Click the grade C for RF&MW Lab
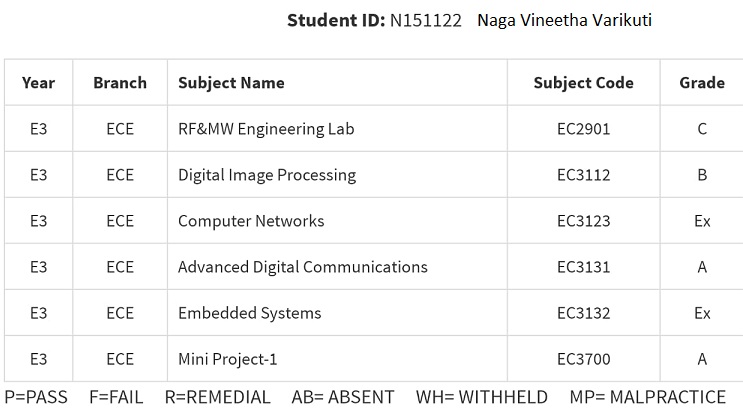The image size is (743, 419). (x=702, y=129)
